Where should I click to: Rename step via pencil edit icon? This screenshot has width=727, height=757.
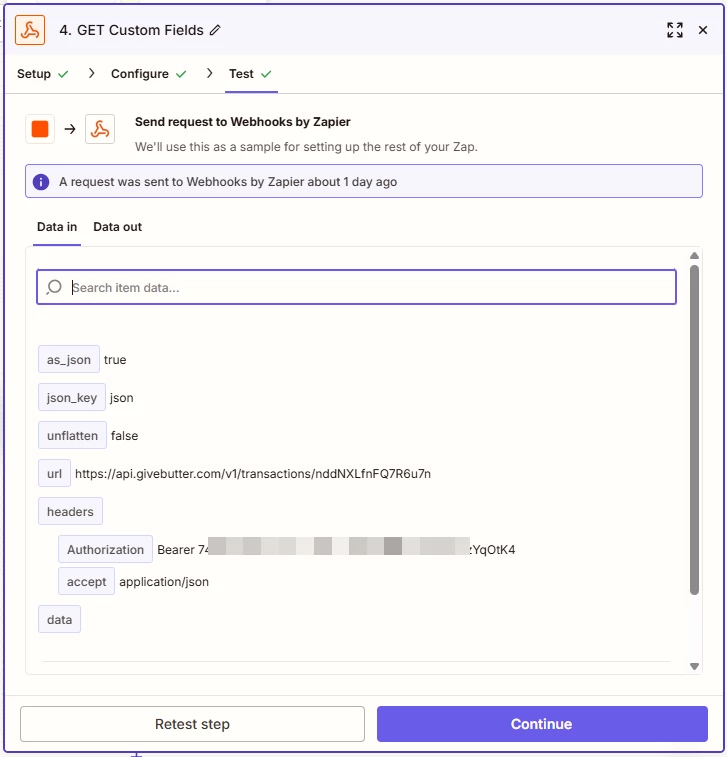point(215,30)
